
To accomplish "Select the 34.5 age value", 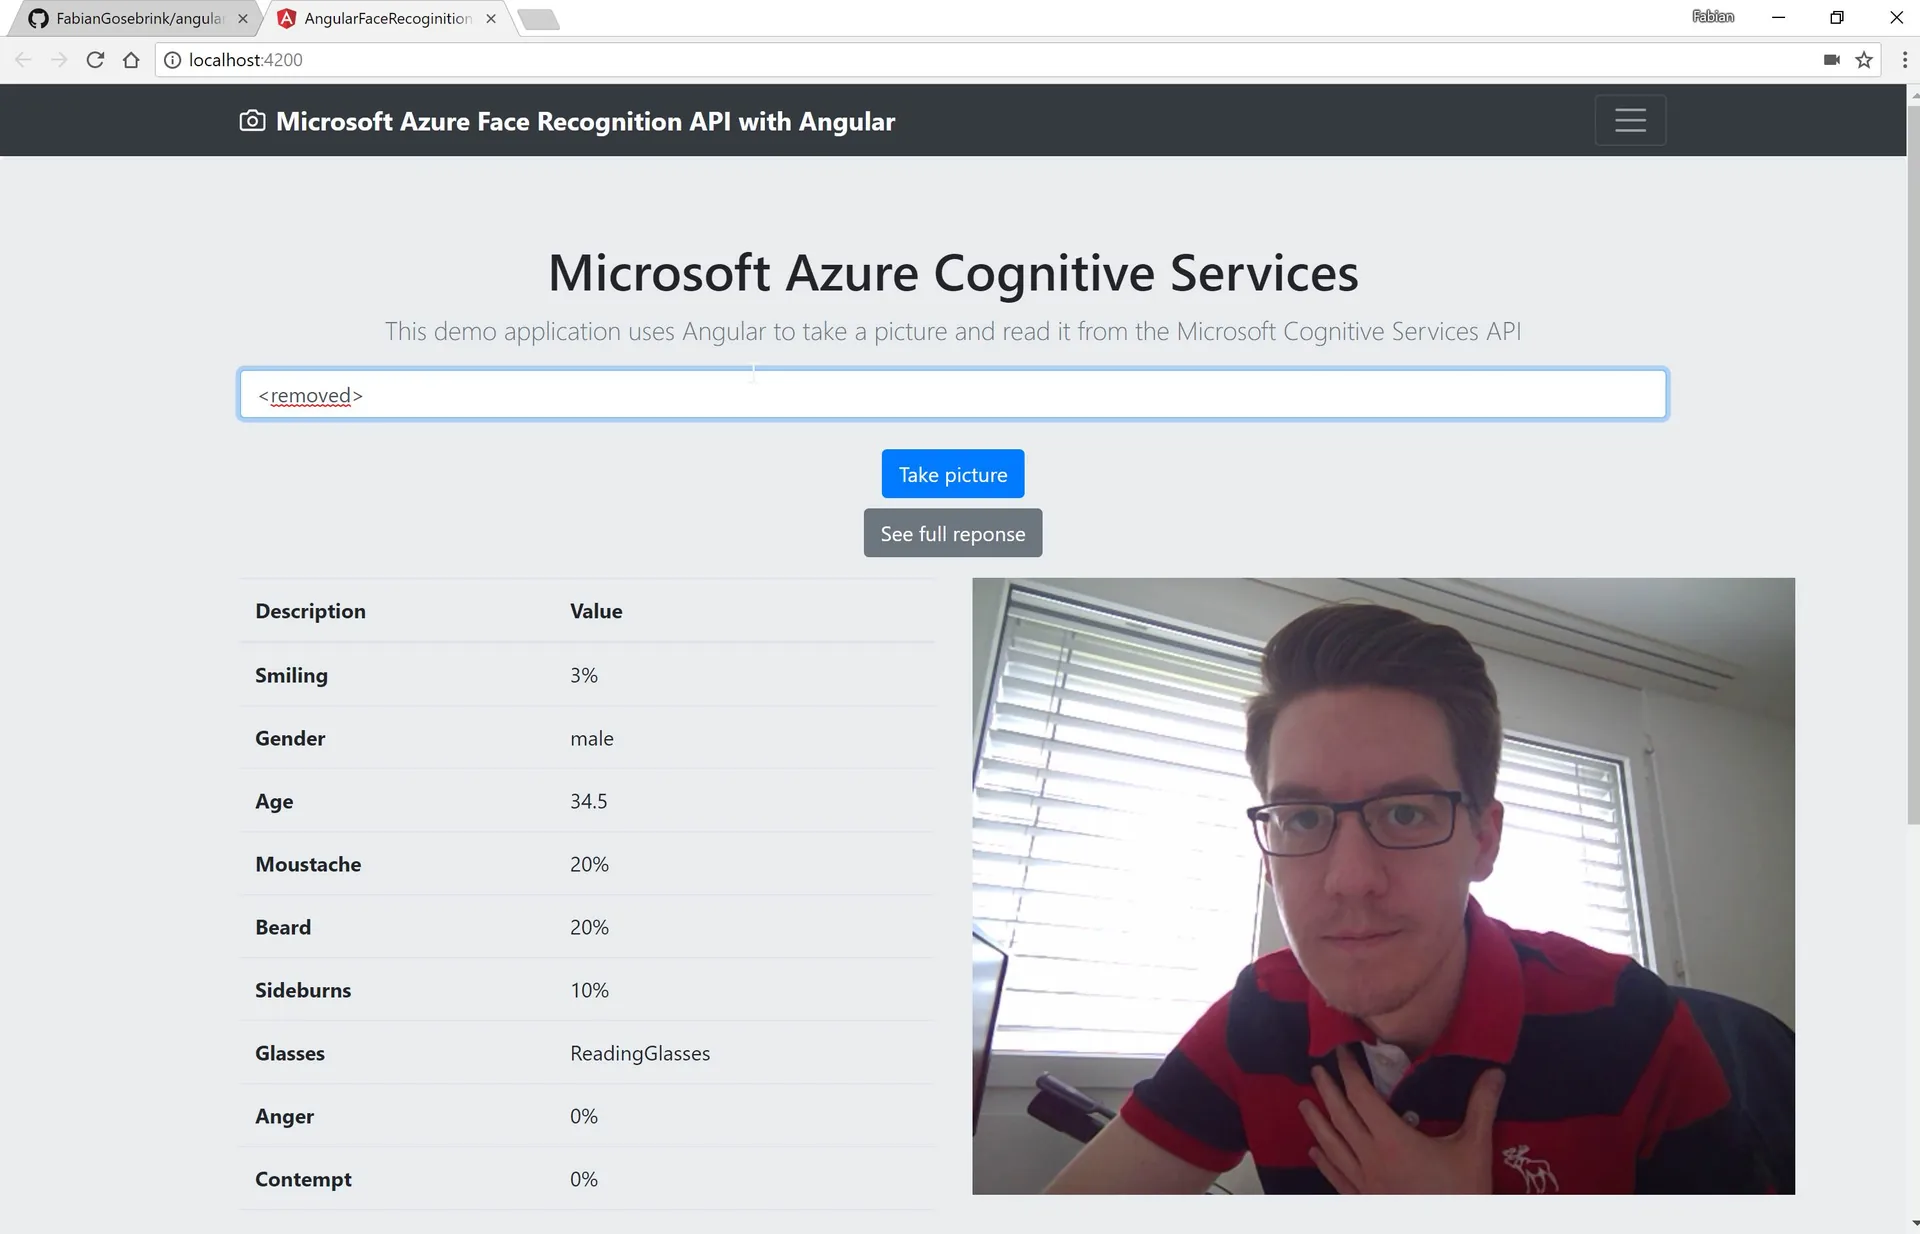I will (588, 801).
